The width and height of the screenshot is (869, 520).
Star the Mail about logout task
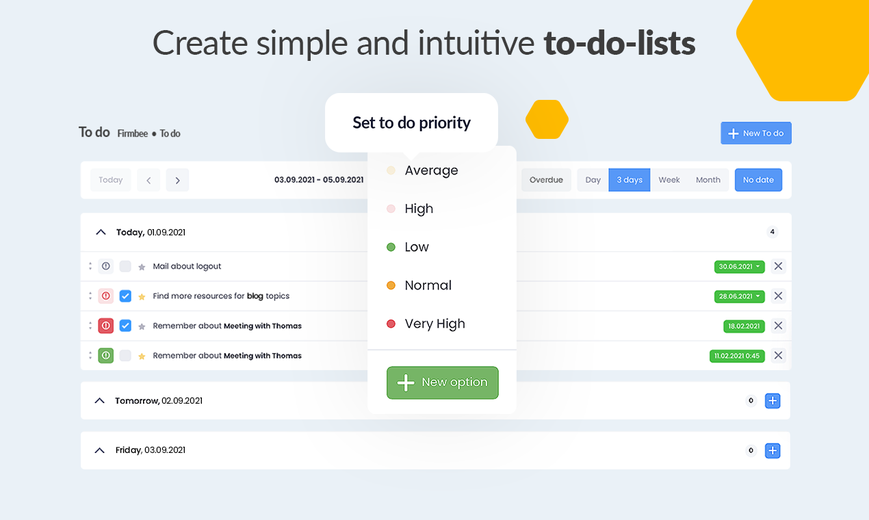tap(142, 267)
